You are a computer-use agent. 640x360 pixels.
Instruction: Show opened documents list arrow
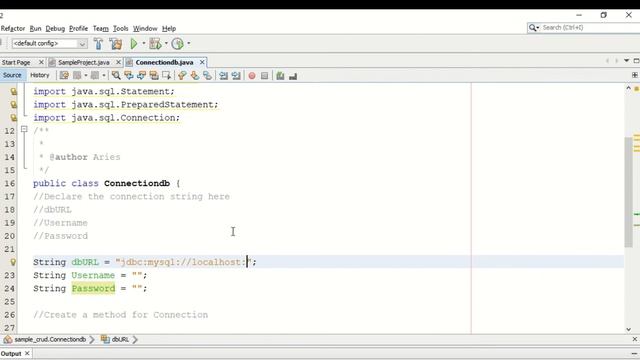point(627,61)
